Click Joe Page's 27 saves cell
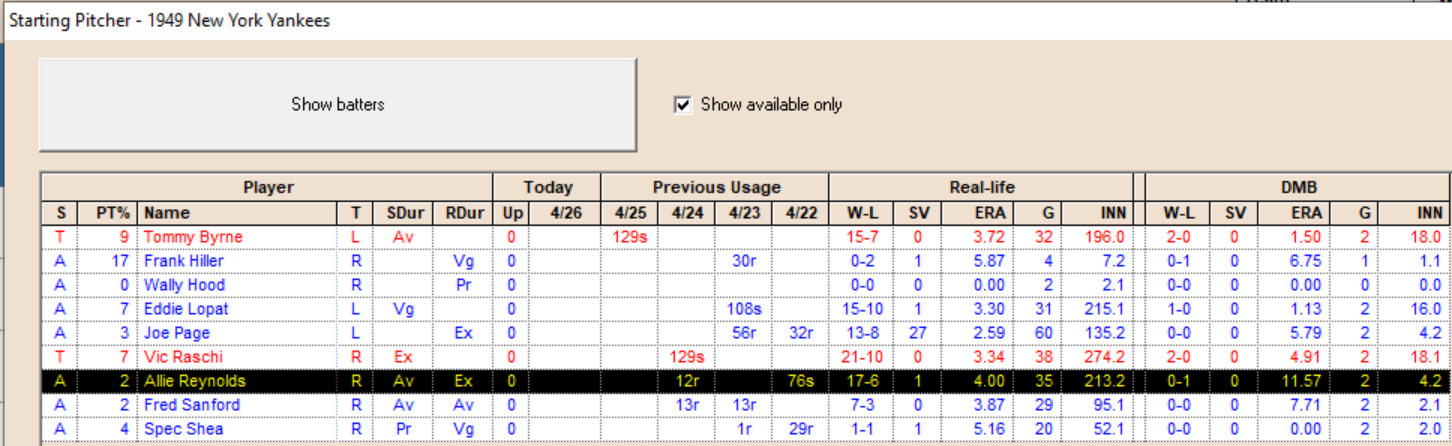The height and width of the screenshot is (446, 1452). (918, 333)
